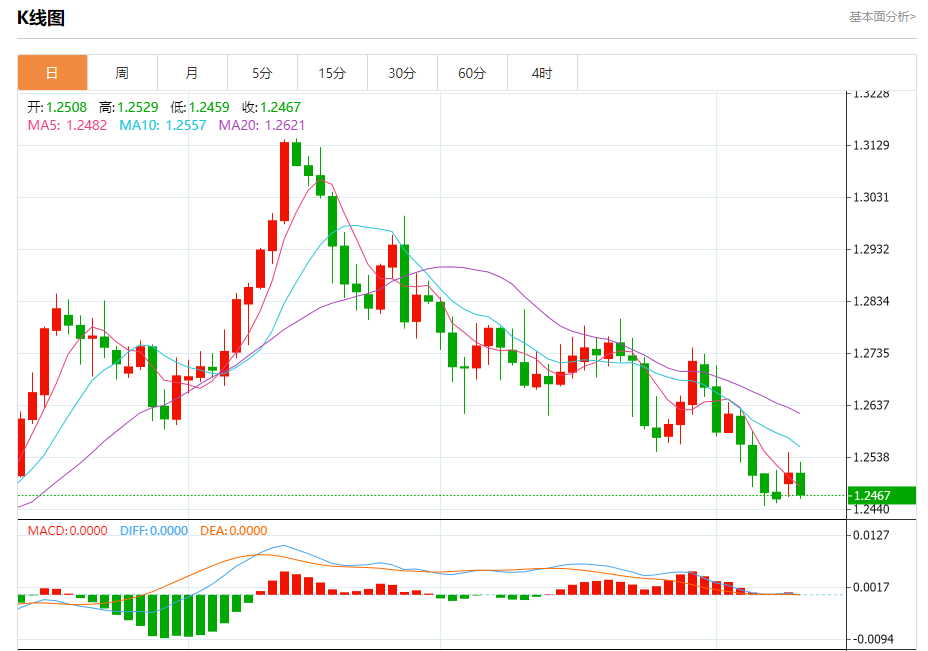Switch to the 月 monthly tab
The width and height of the screenshot is (928, 651).
pyautogui.click(x=192, y=73)
